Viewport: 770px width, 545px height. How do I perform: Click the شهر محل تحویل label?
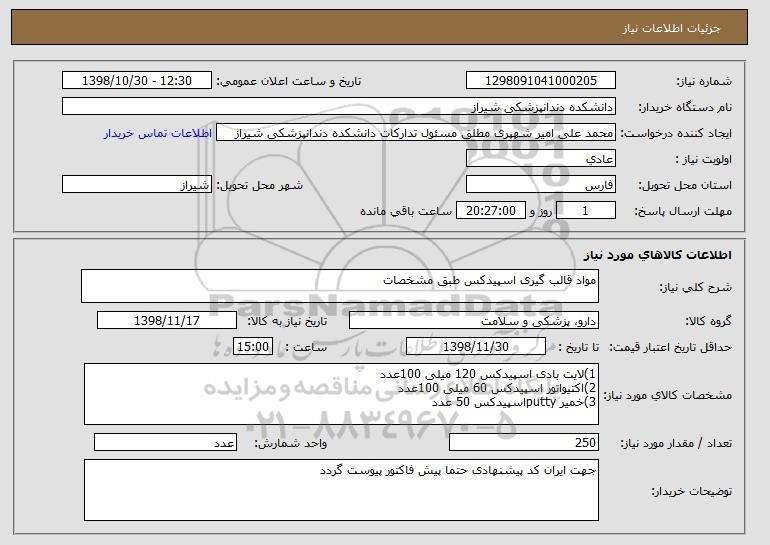coord(260,185)
